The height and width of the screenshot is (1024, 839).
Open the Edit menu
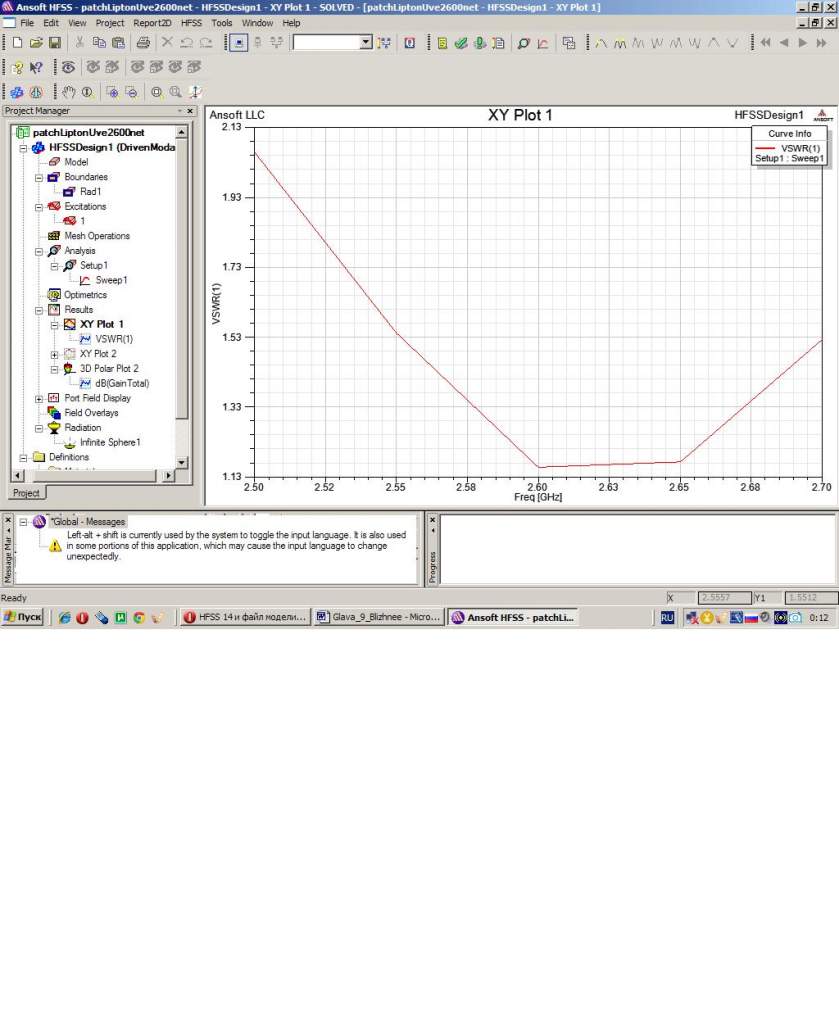(51, 23)
